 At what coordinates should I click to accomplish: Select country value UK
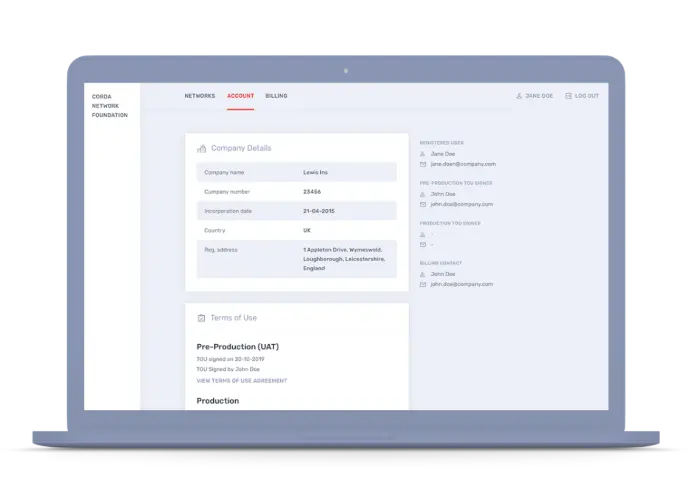click(x=307, y=231)
